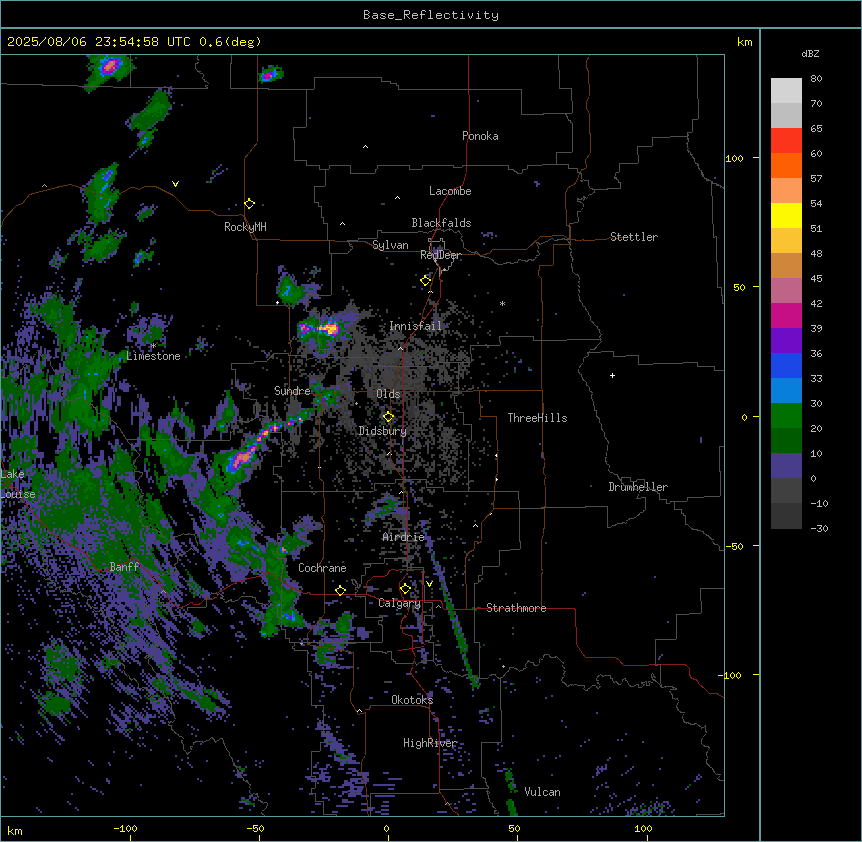862x842 pixels.
Task: Select the red 60–65 dBZ legend swatch
Action: point(786,141)
